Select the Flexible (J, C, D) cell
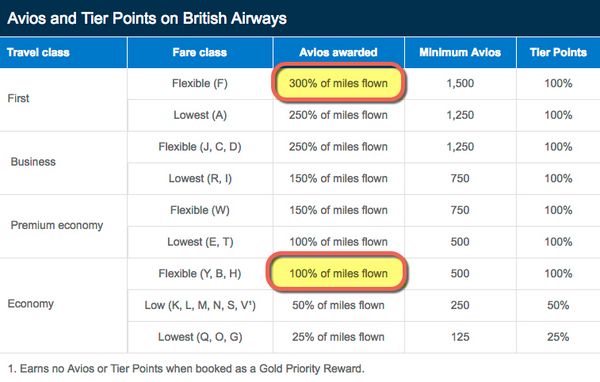 coord(200,147)
